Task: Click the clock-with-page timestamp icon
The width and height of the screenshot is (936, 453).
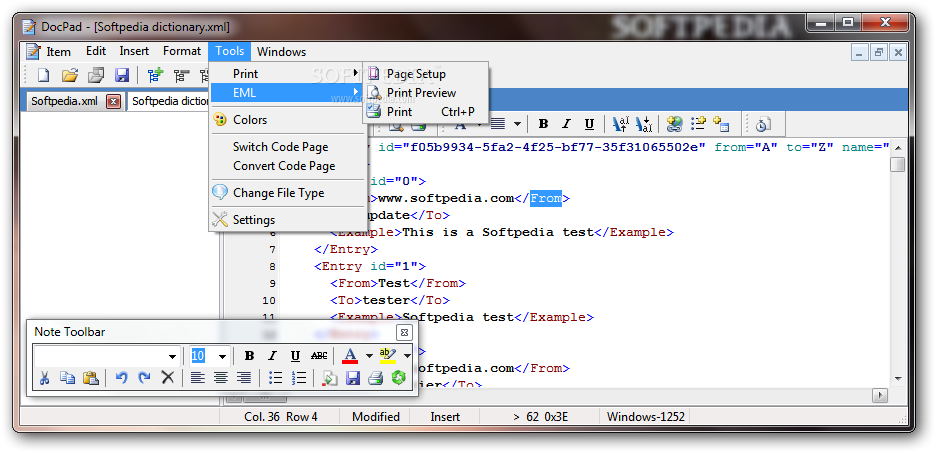Action: (x=763, y=124)
